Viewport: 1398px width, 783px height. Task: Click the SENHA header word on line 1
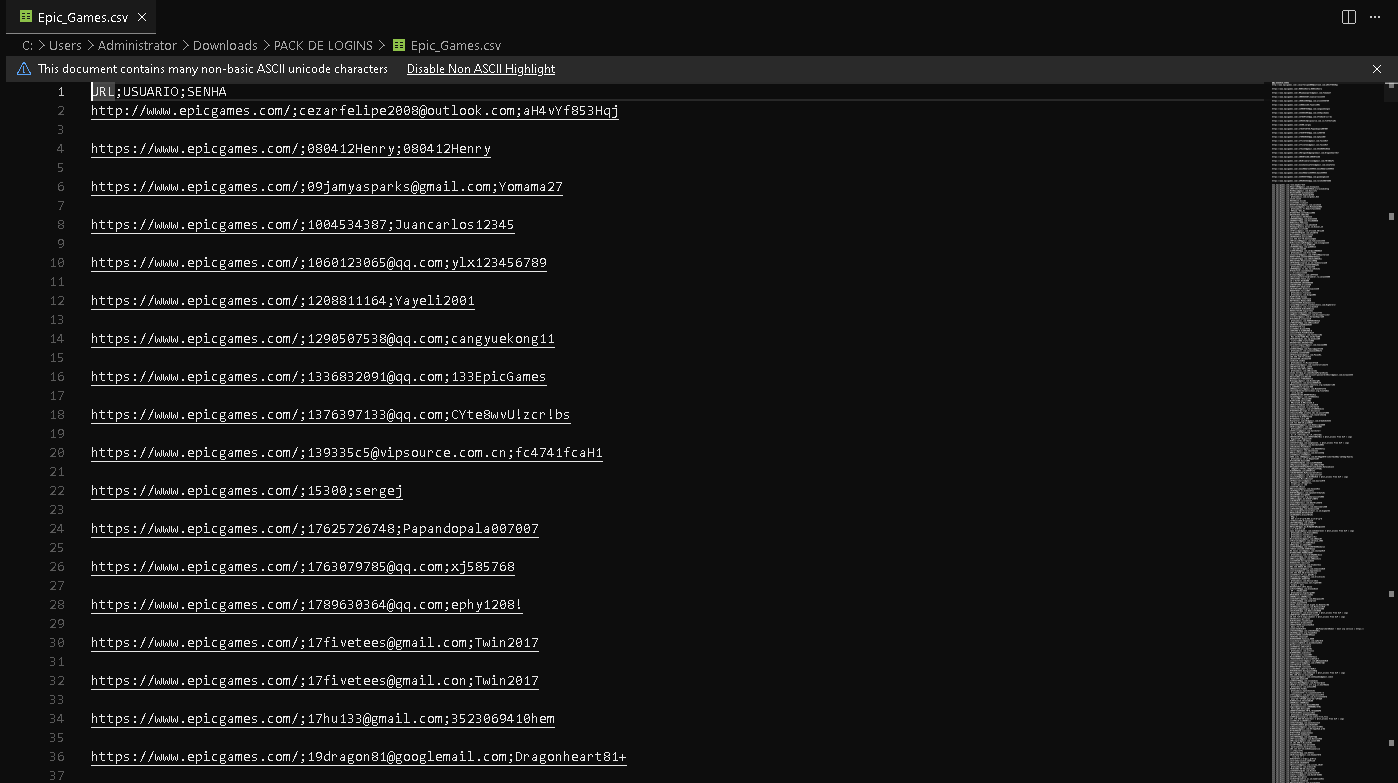point(207,92)
